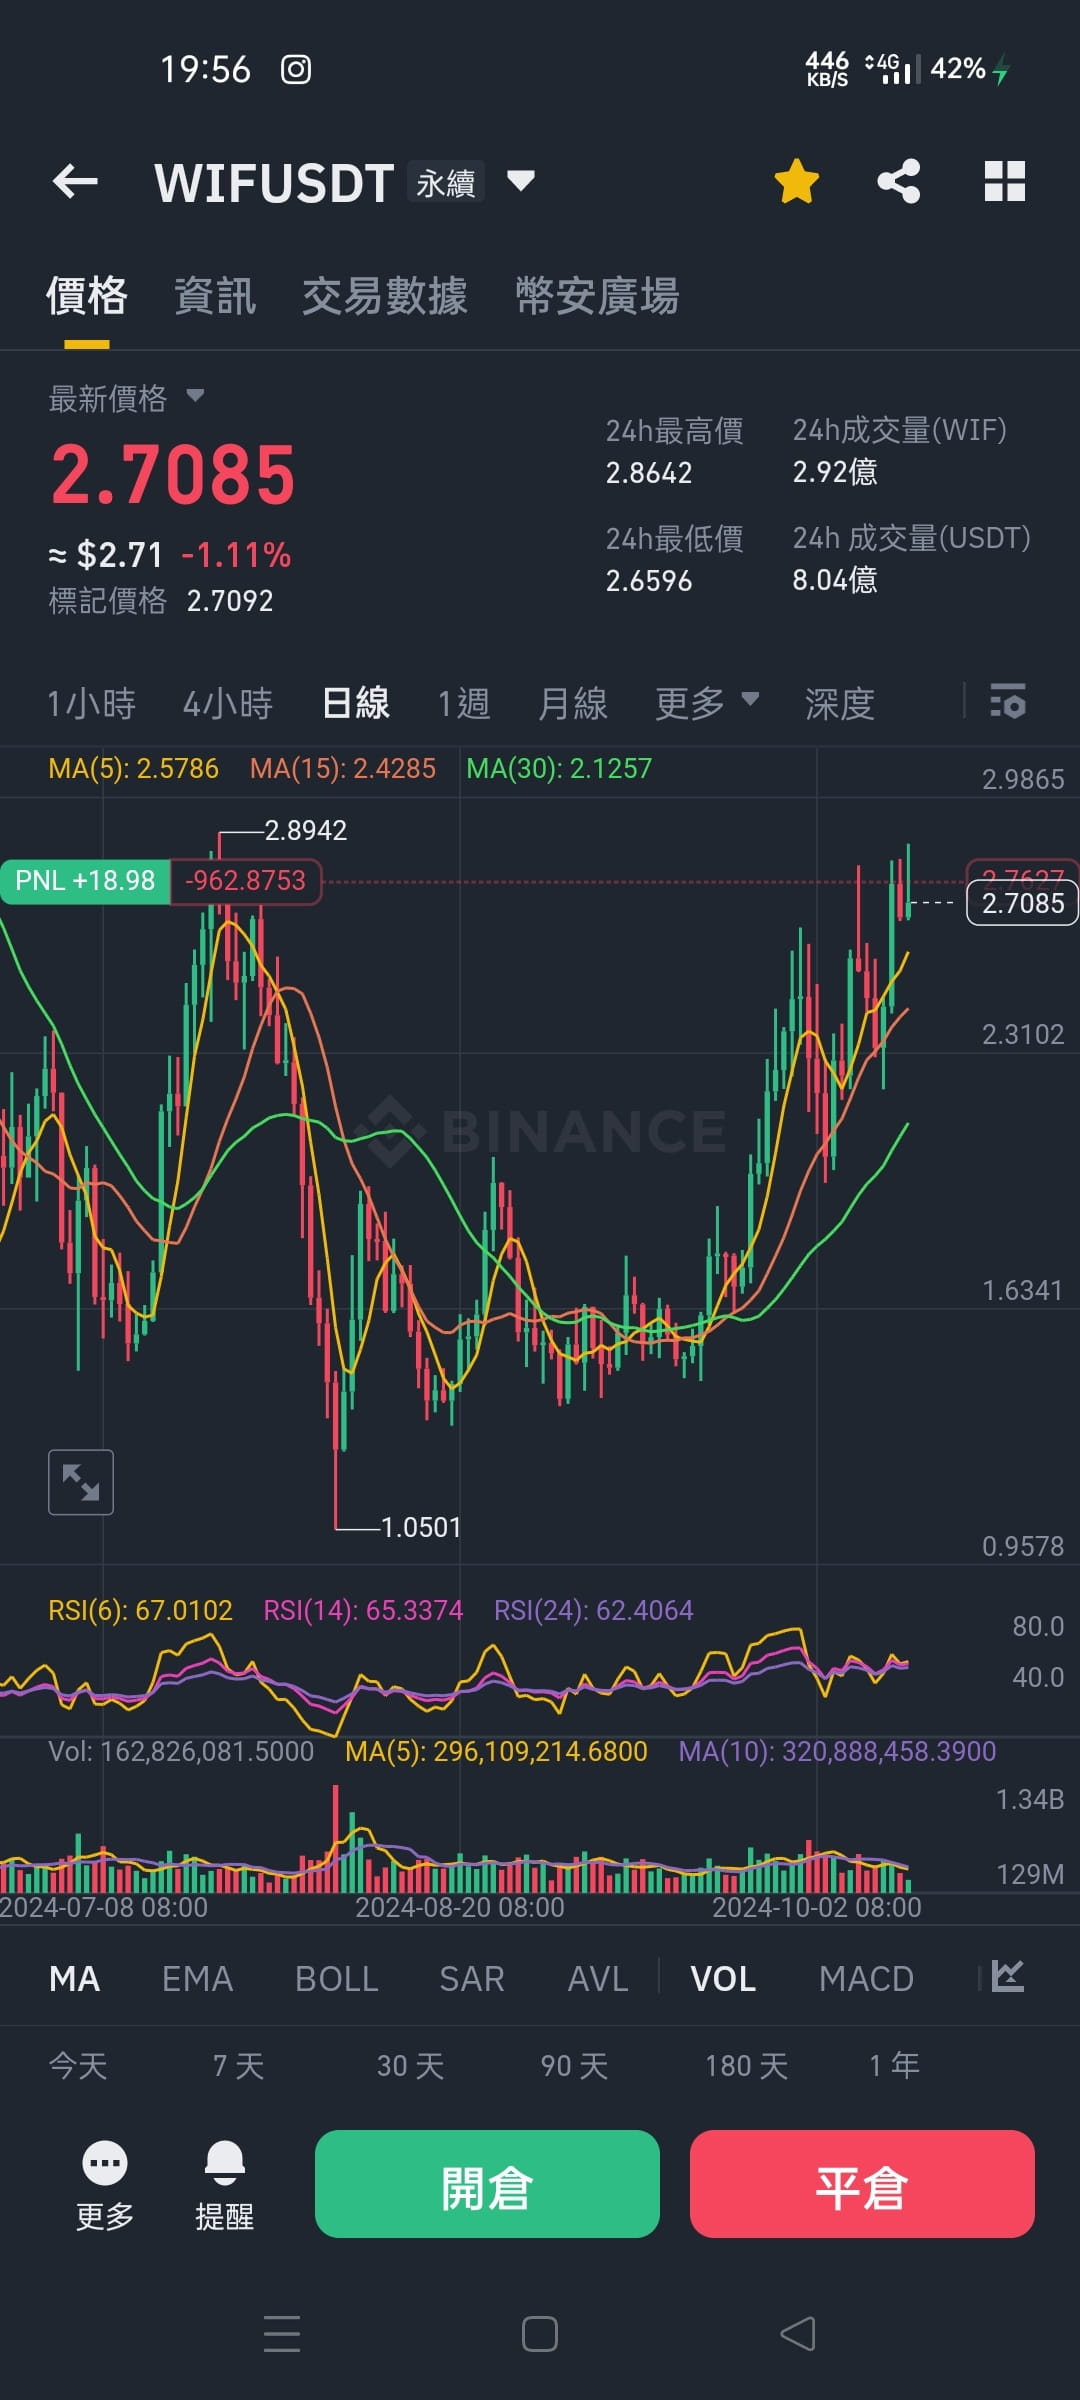Select the 4小時 chart interval
Screen dimensions: 1080x2400
click(228, 704)
